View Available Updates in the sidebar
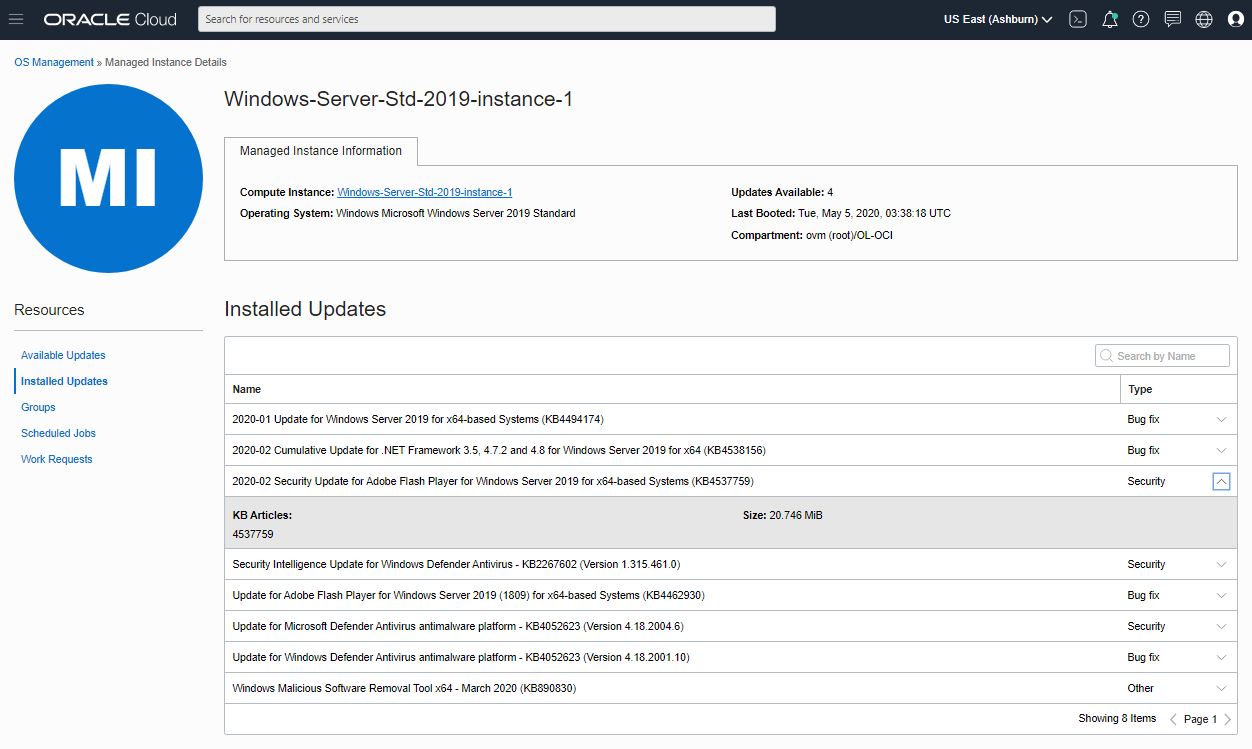 coord(63,355)
